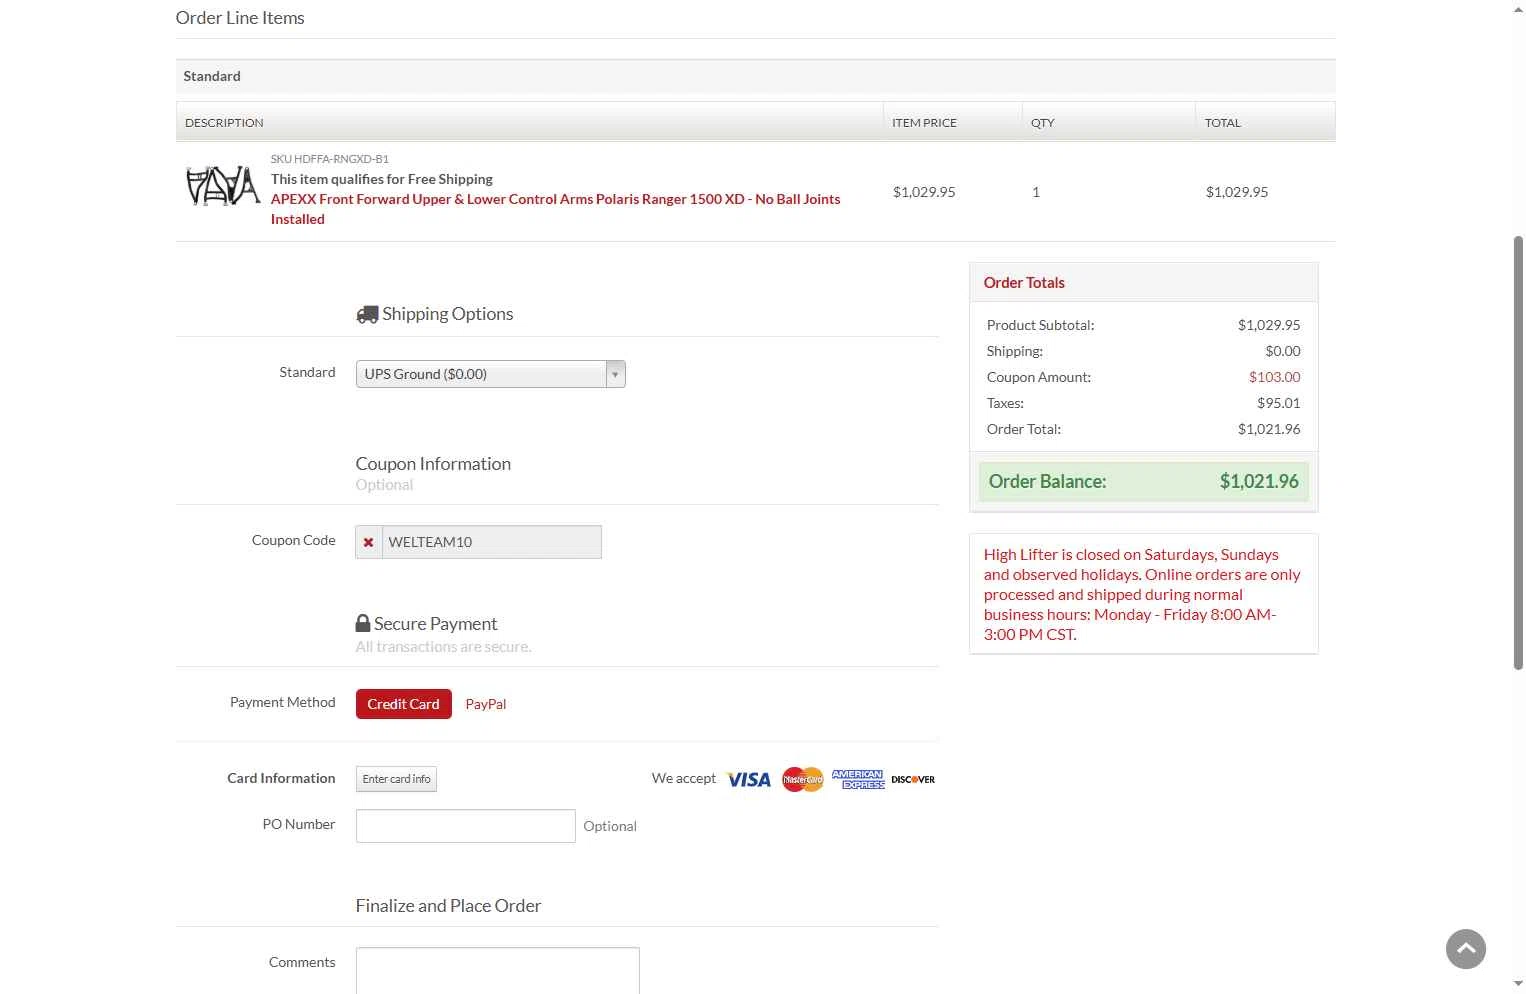
Task: Click the scroll-to-top arrow button
Action: (x=1465, y=949)
